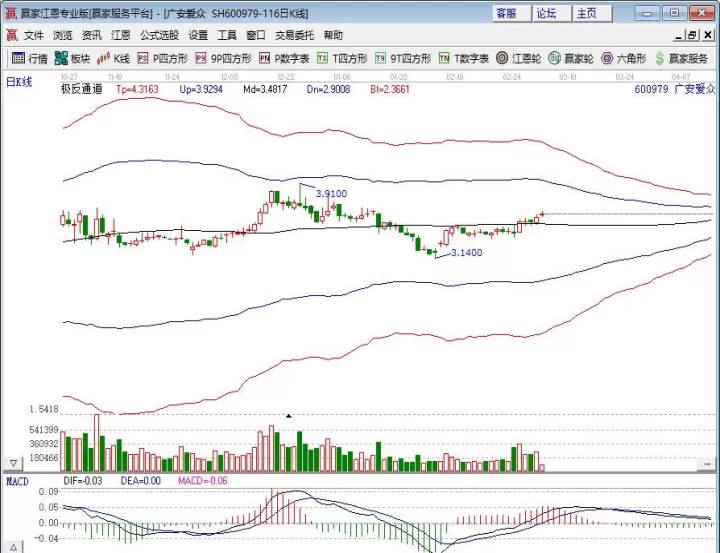Open the 行情 market quotes view
Screen dimensions: 720x553
pyautogui.click(x=30, y=58)
